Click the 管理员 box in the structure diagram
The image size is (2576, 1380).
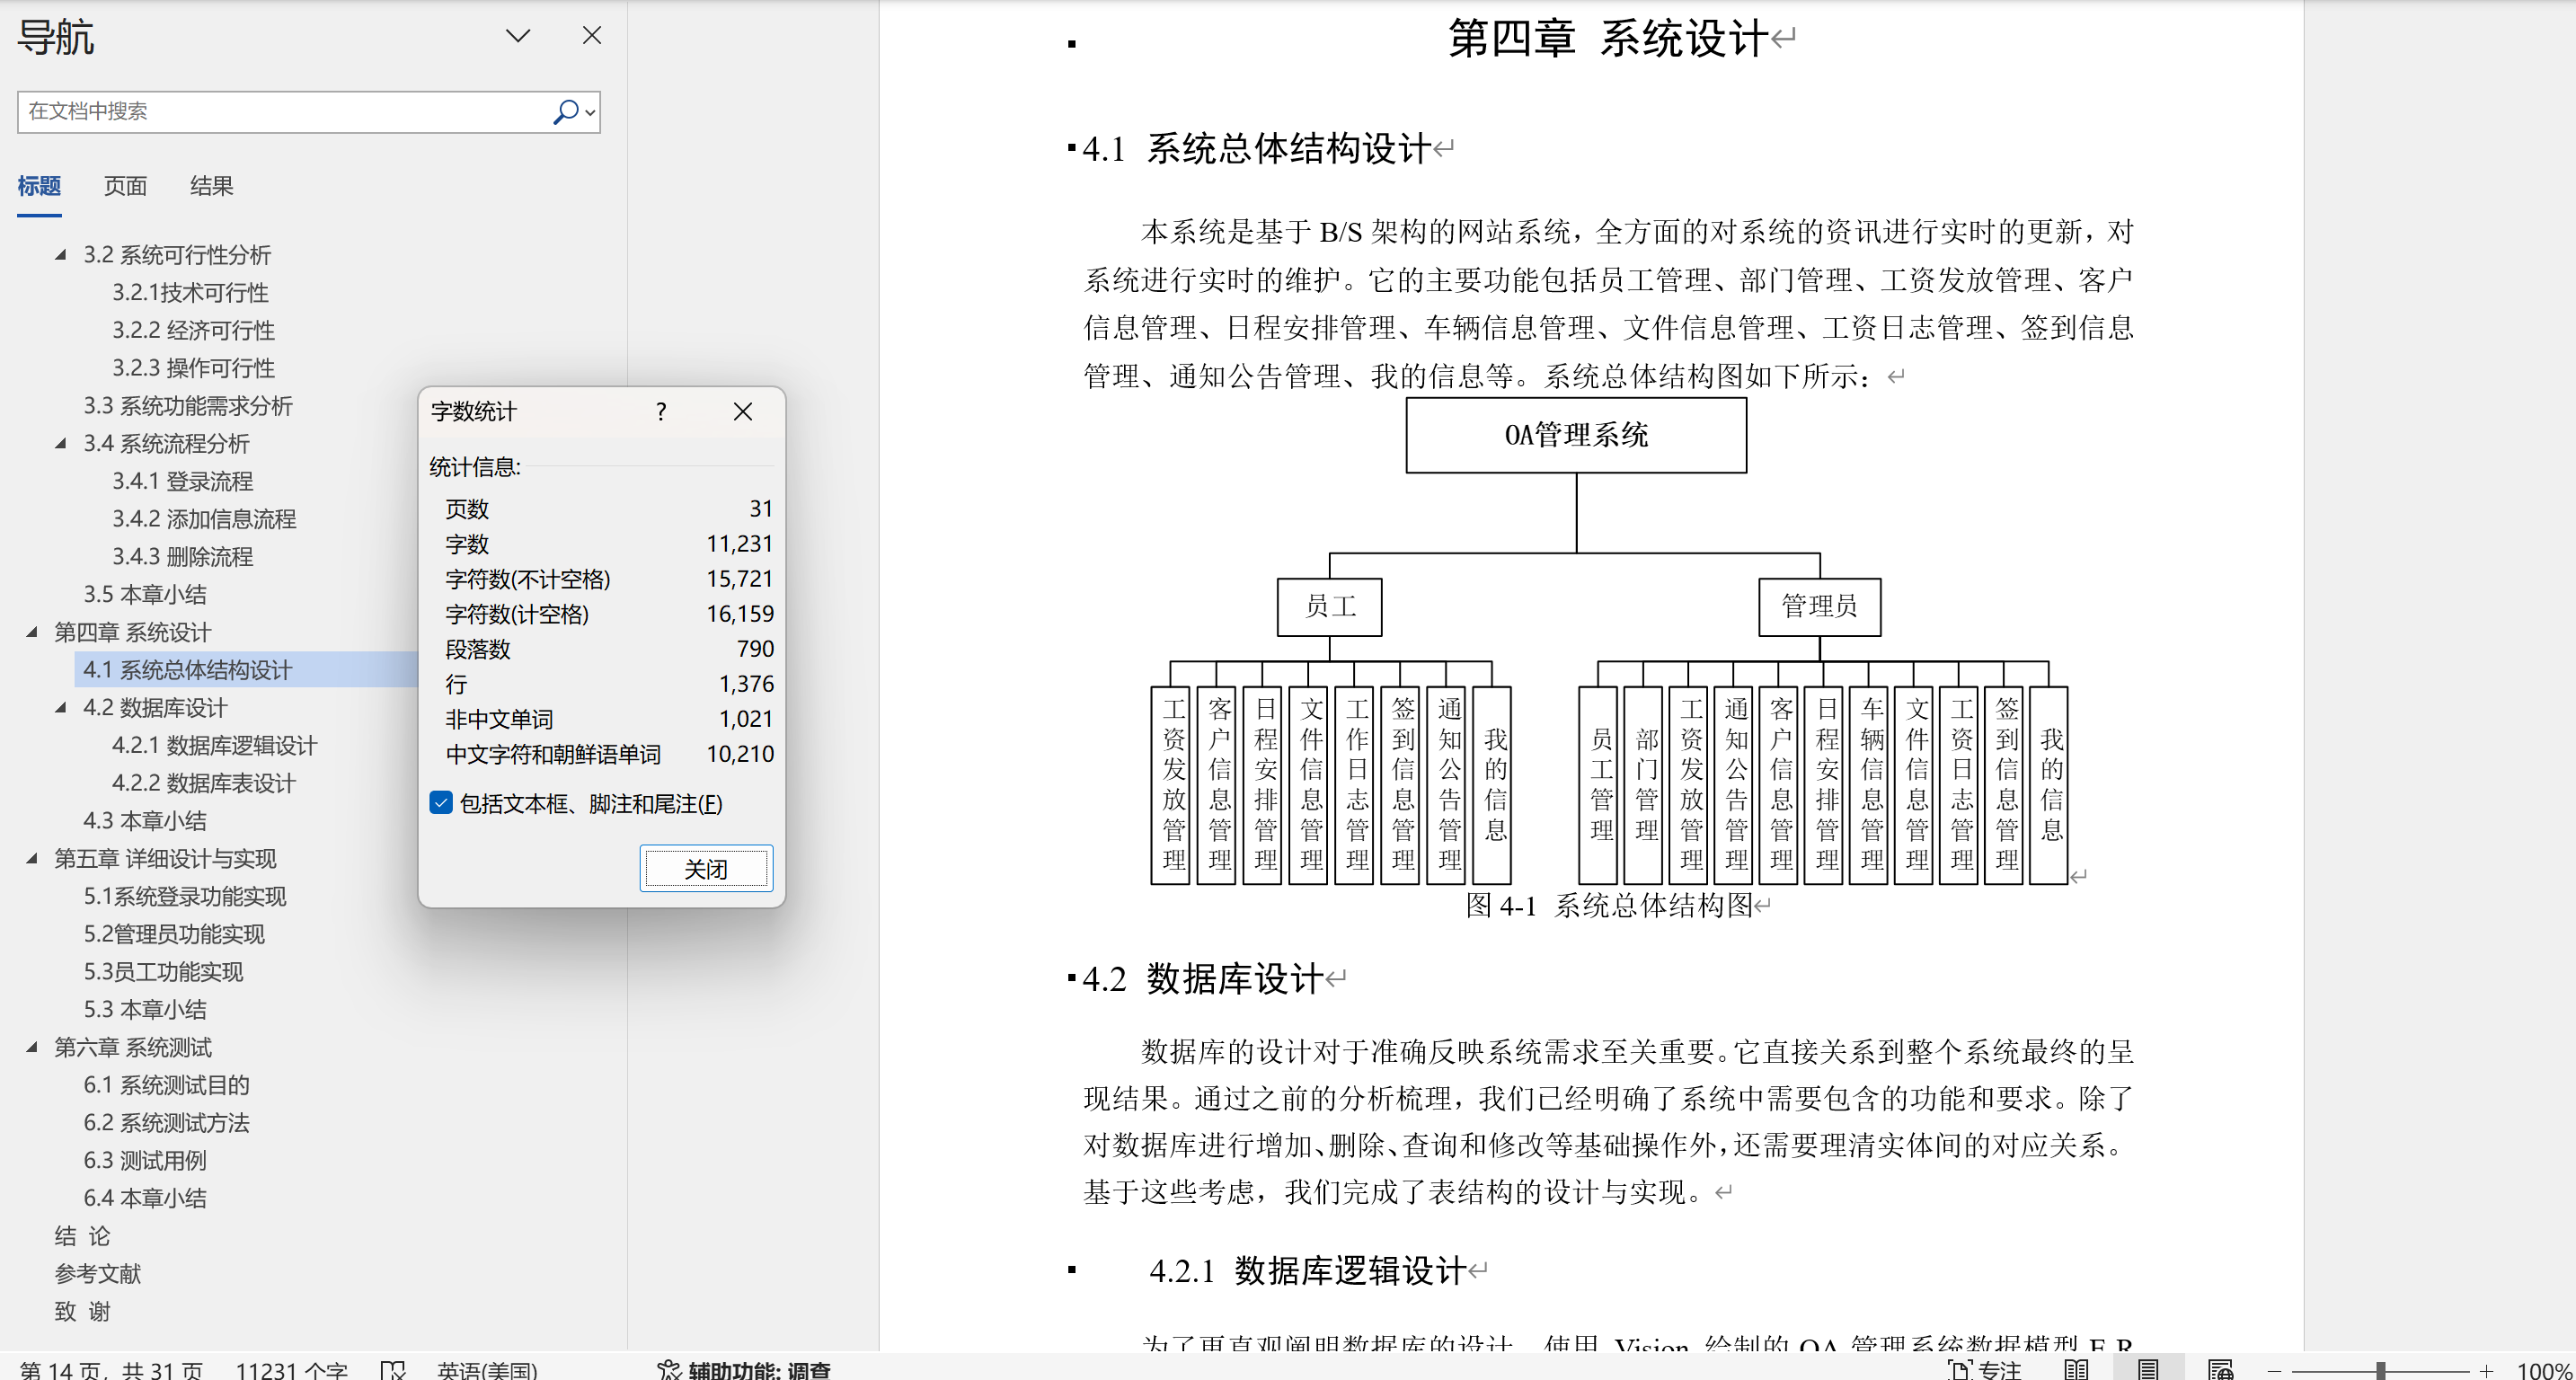click(x=1819, y=606)
